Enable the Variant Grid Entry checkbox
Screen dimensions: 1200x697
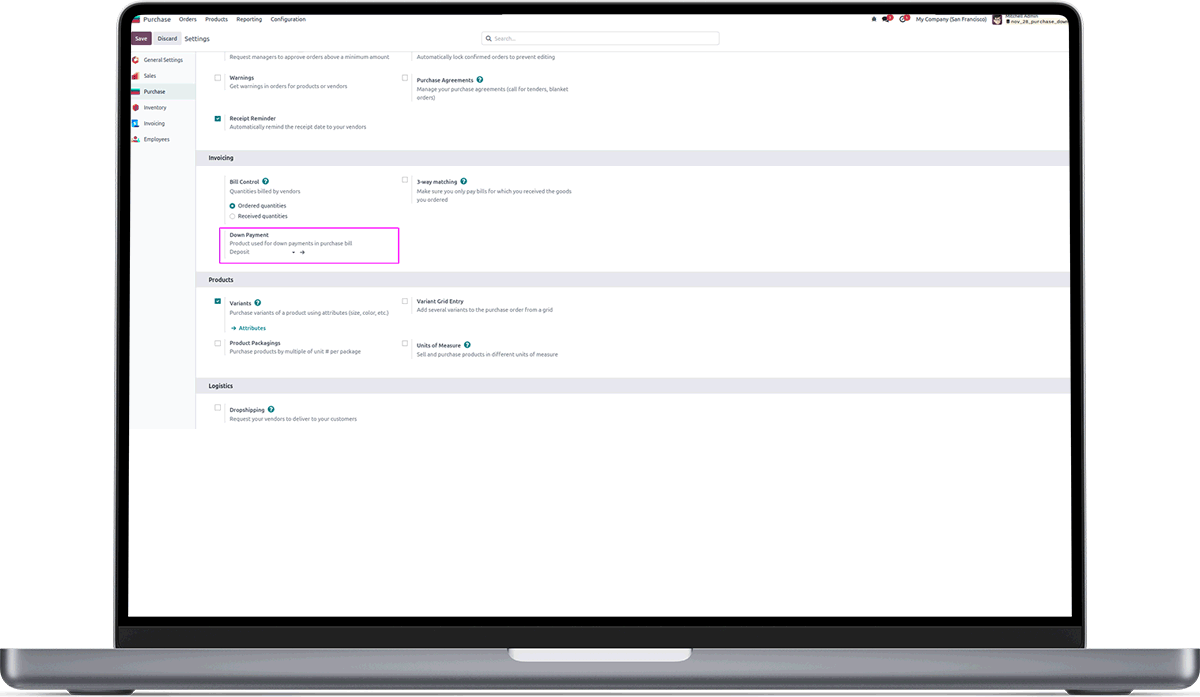click(x=405, y=301)
